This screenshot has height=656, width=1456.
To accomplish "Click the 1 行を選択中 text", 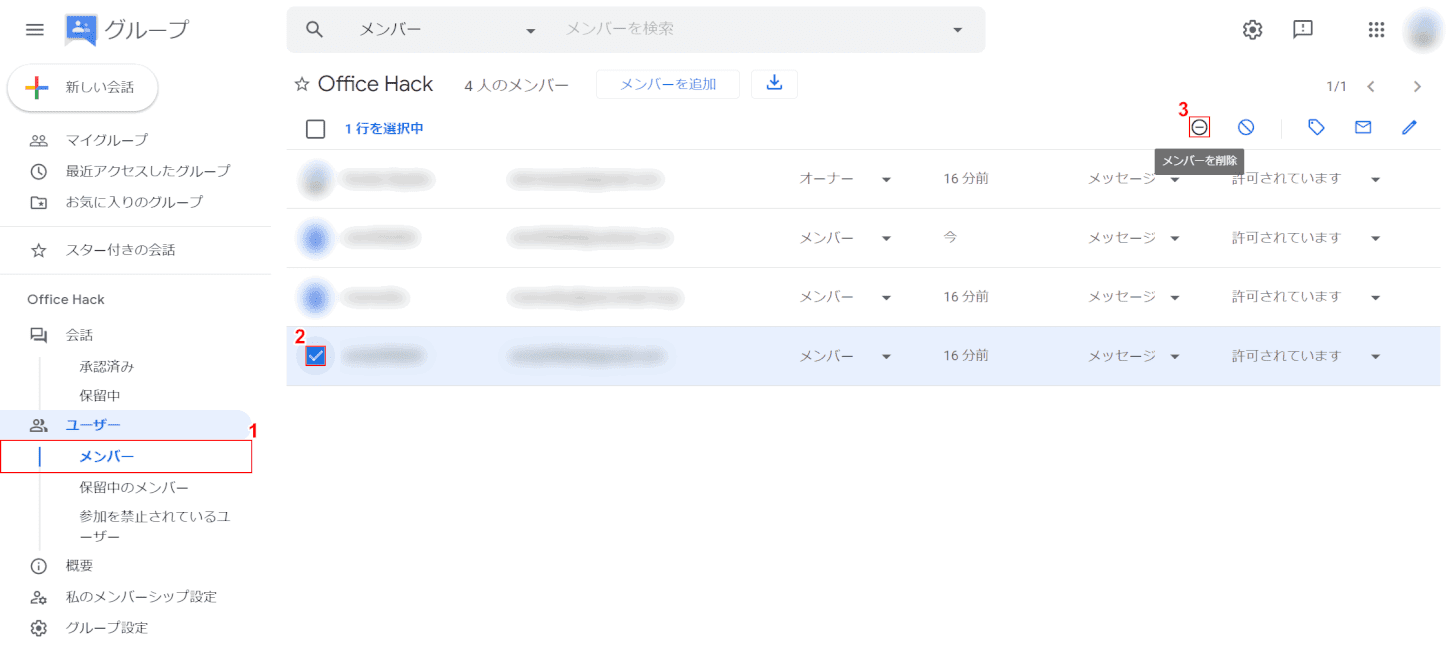I will [x=384, y=129].
